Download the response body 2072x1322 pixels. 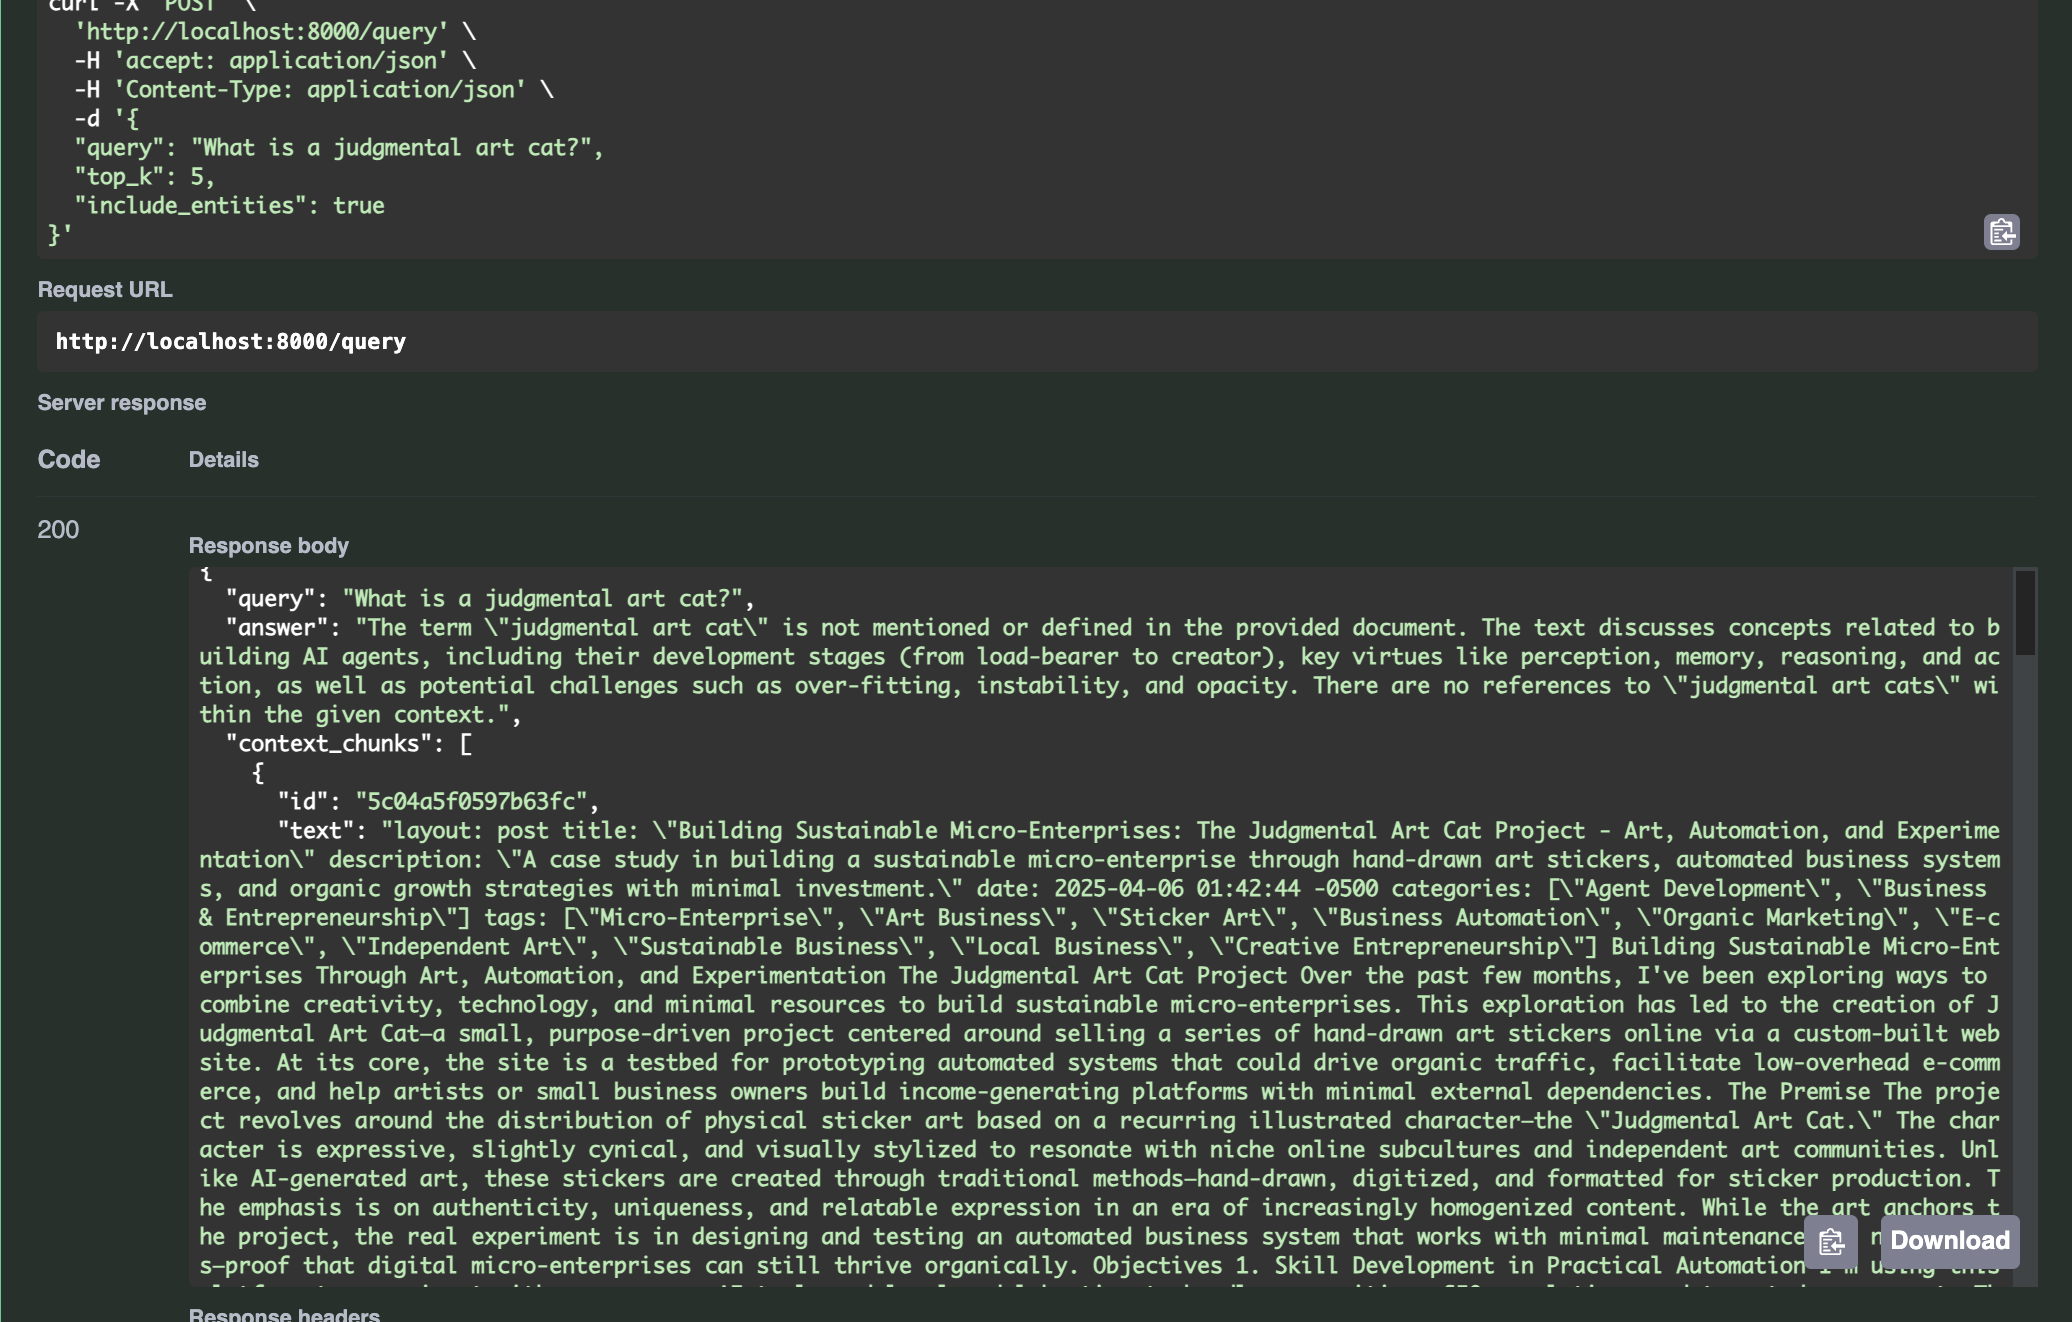coord(1949,1241)
